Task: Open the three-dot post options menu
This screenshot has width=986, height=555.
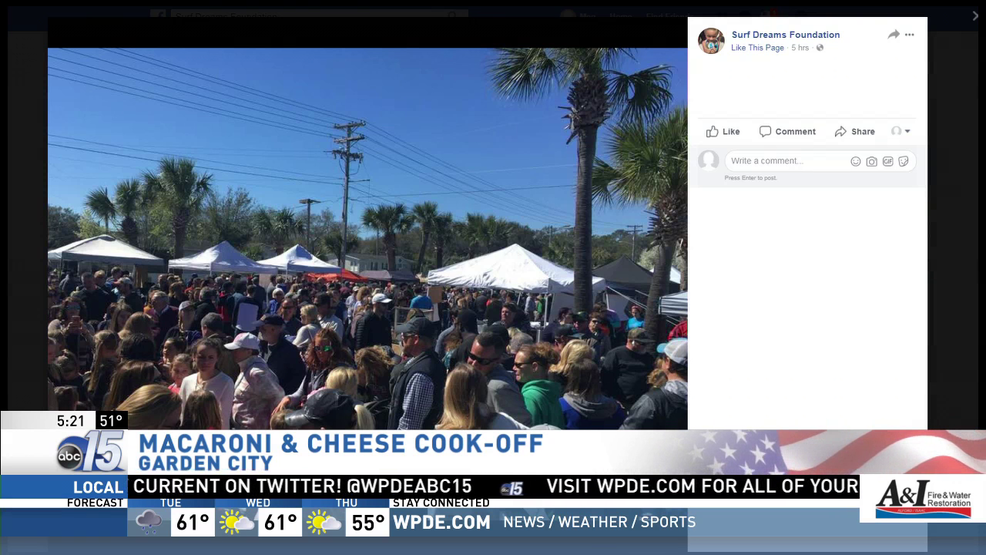Action: point(909,35)
